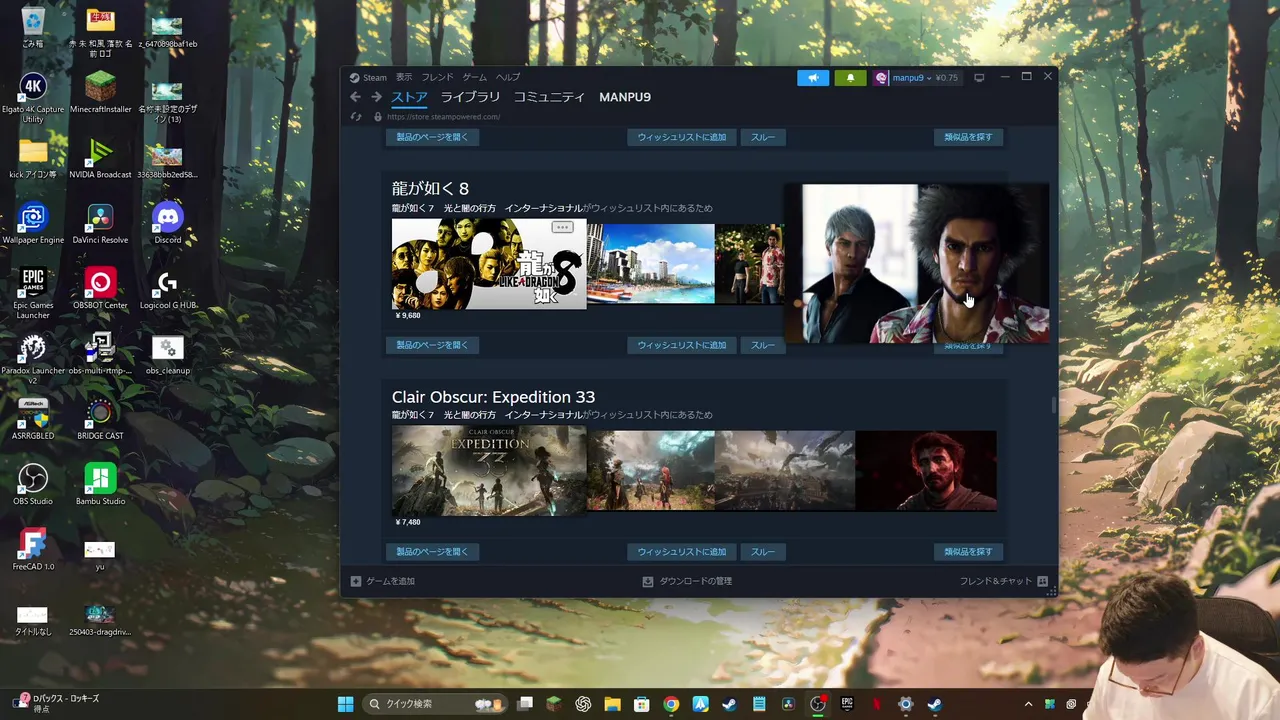
Task: Open the 龍が如く8 main capsule image
Action: [x=489, y=264]
